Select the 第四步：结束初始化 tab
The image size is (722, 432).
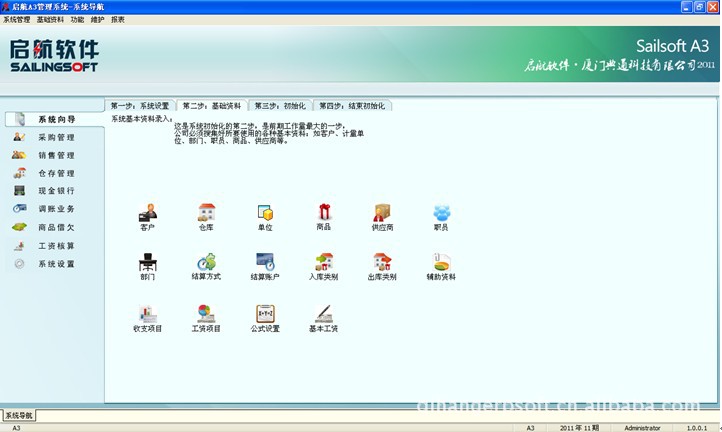352,105
